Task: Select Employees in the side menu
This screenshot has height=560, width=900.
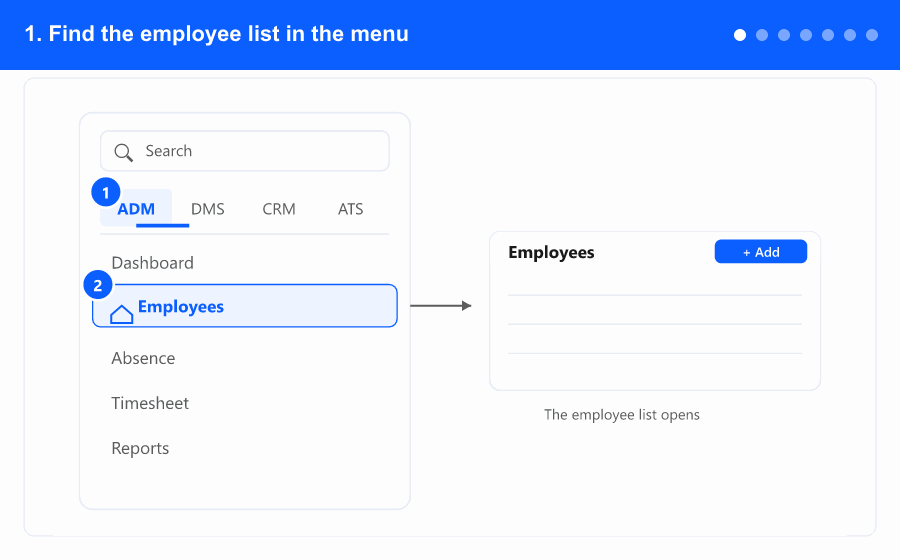Action: 245,306
